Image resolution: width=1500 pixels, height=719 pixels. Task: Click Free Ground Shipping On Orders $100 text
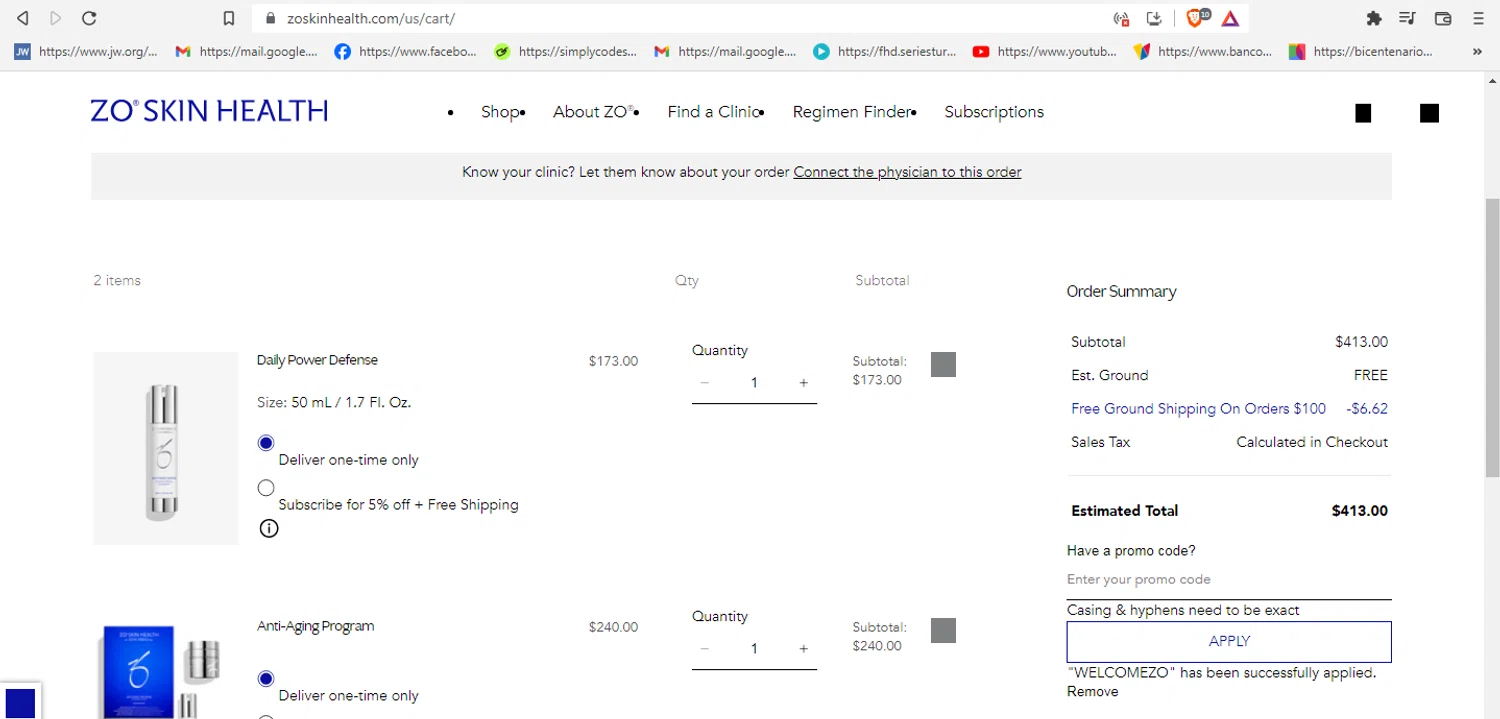[1198, 408]
